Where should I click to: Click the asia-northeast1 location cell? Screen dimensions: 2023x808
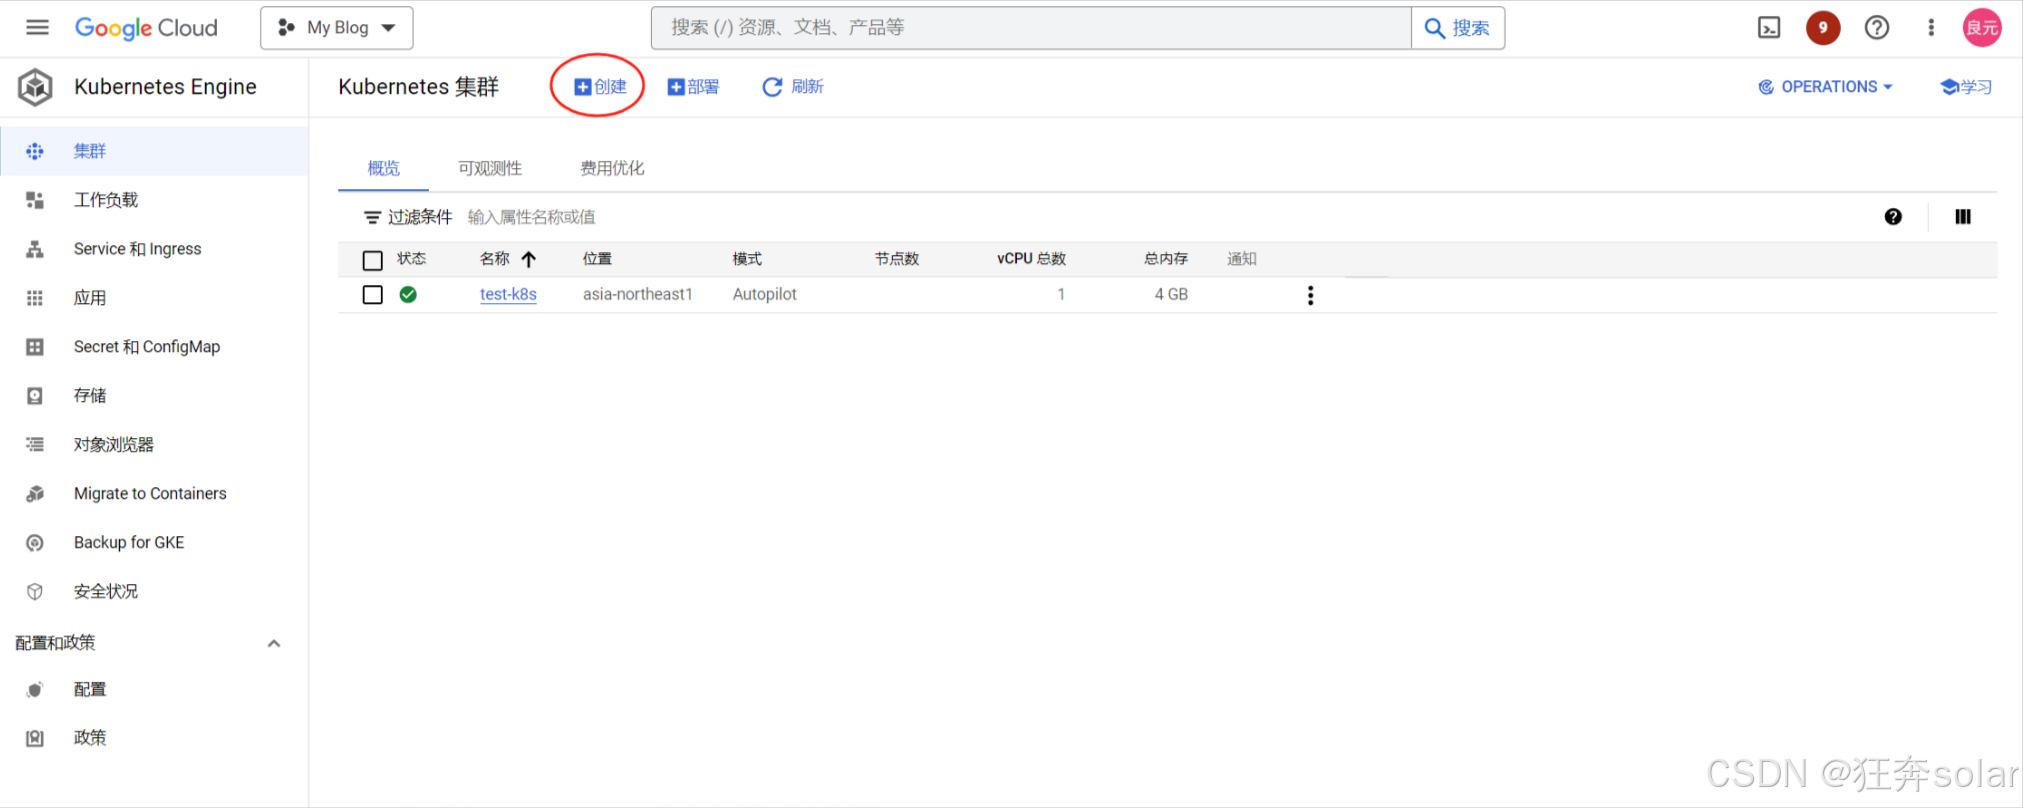pyautogui.click(x=638, y=294)
